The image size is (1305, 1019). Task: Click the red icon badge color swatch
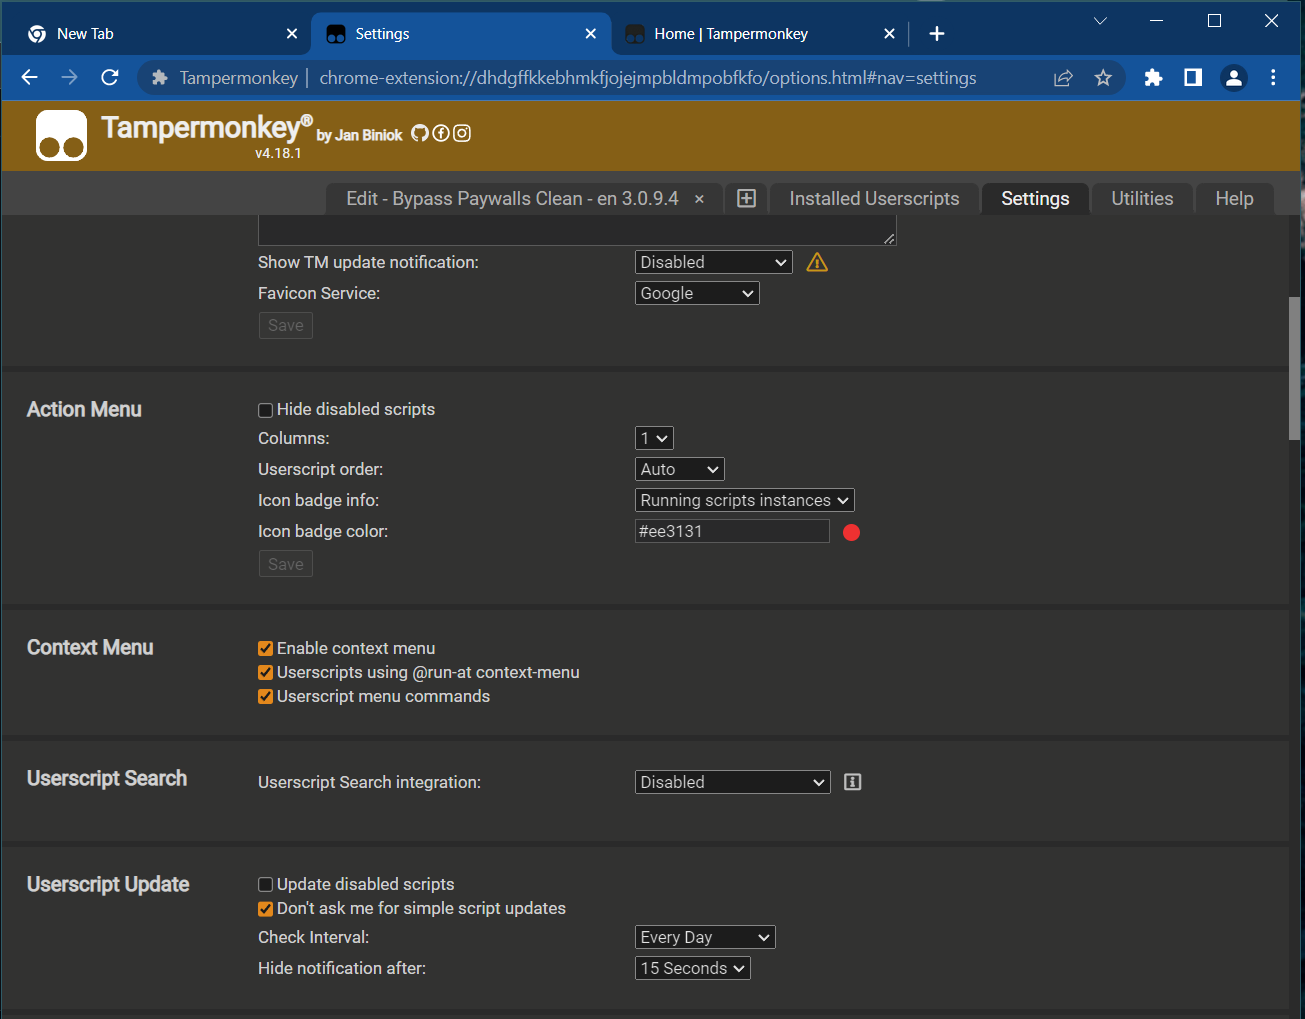pyautogui.click(x=851, y=532)
